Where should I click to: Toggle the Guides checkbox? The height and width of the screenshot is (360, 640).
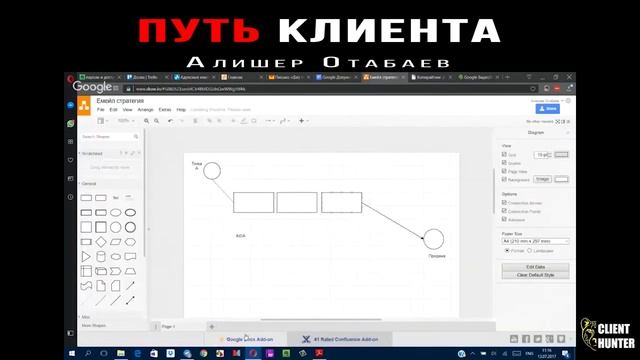click(504, 163)
